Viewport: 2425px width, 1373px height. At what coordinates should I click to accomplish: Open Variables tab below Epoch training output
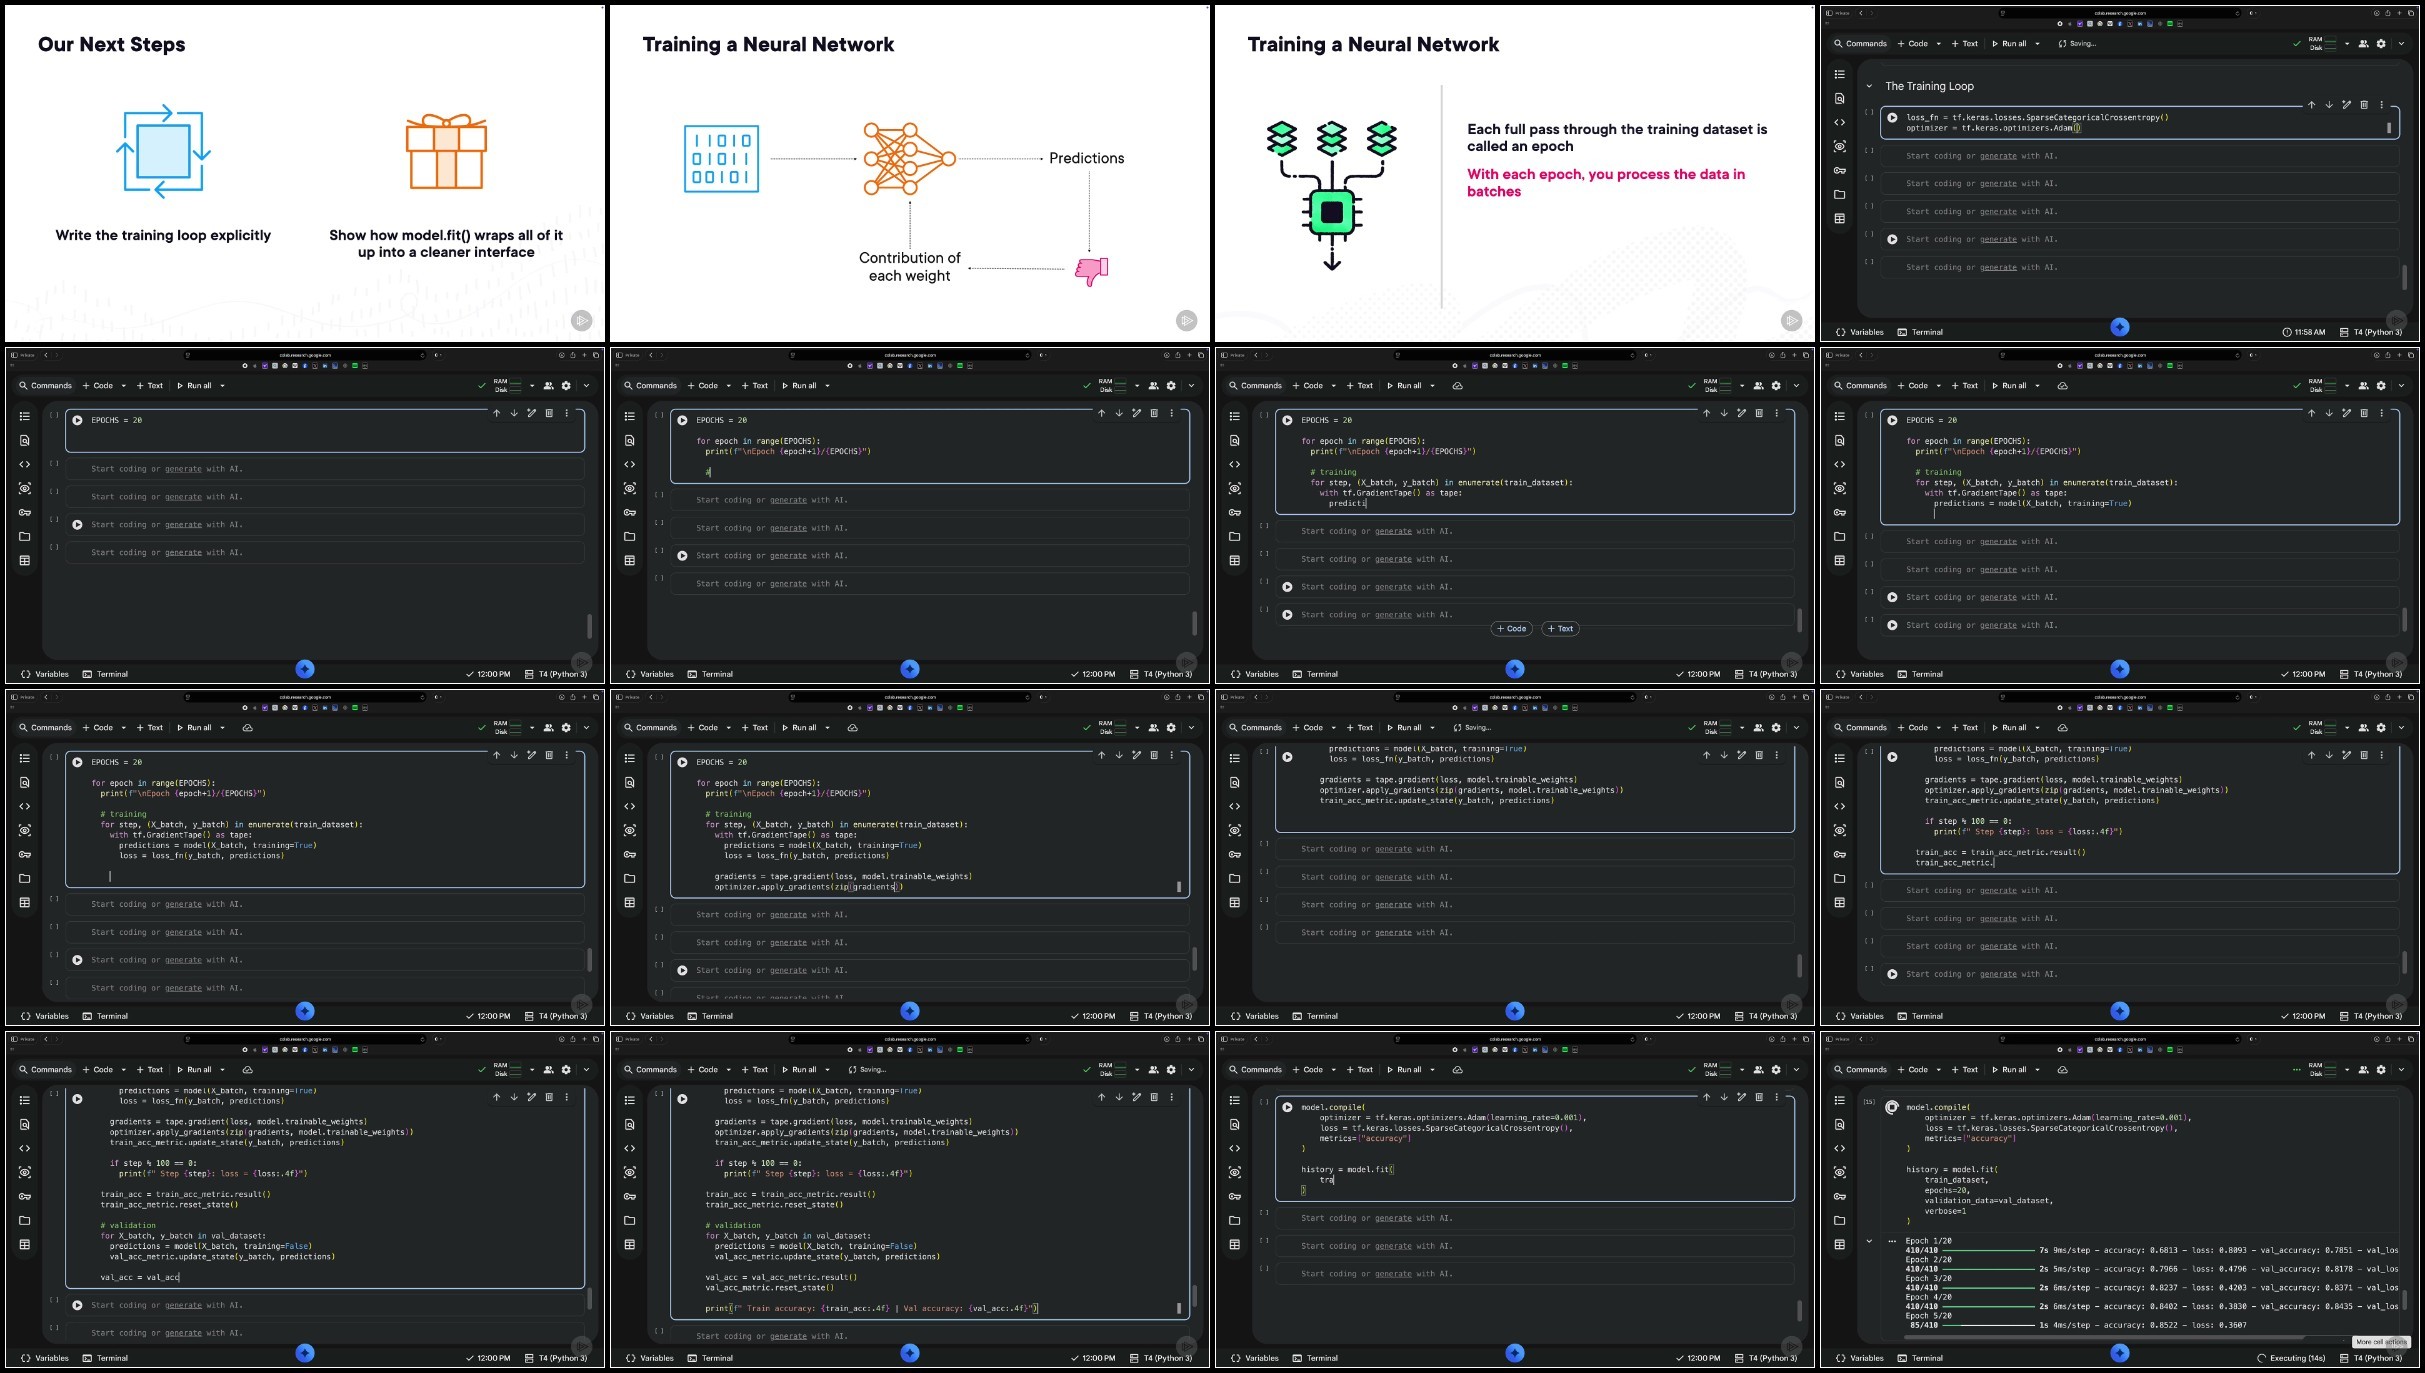click(1860, 1358)
